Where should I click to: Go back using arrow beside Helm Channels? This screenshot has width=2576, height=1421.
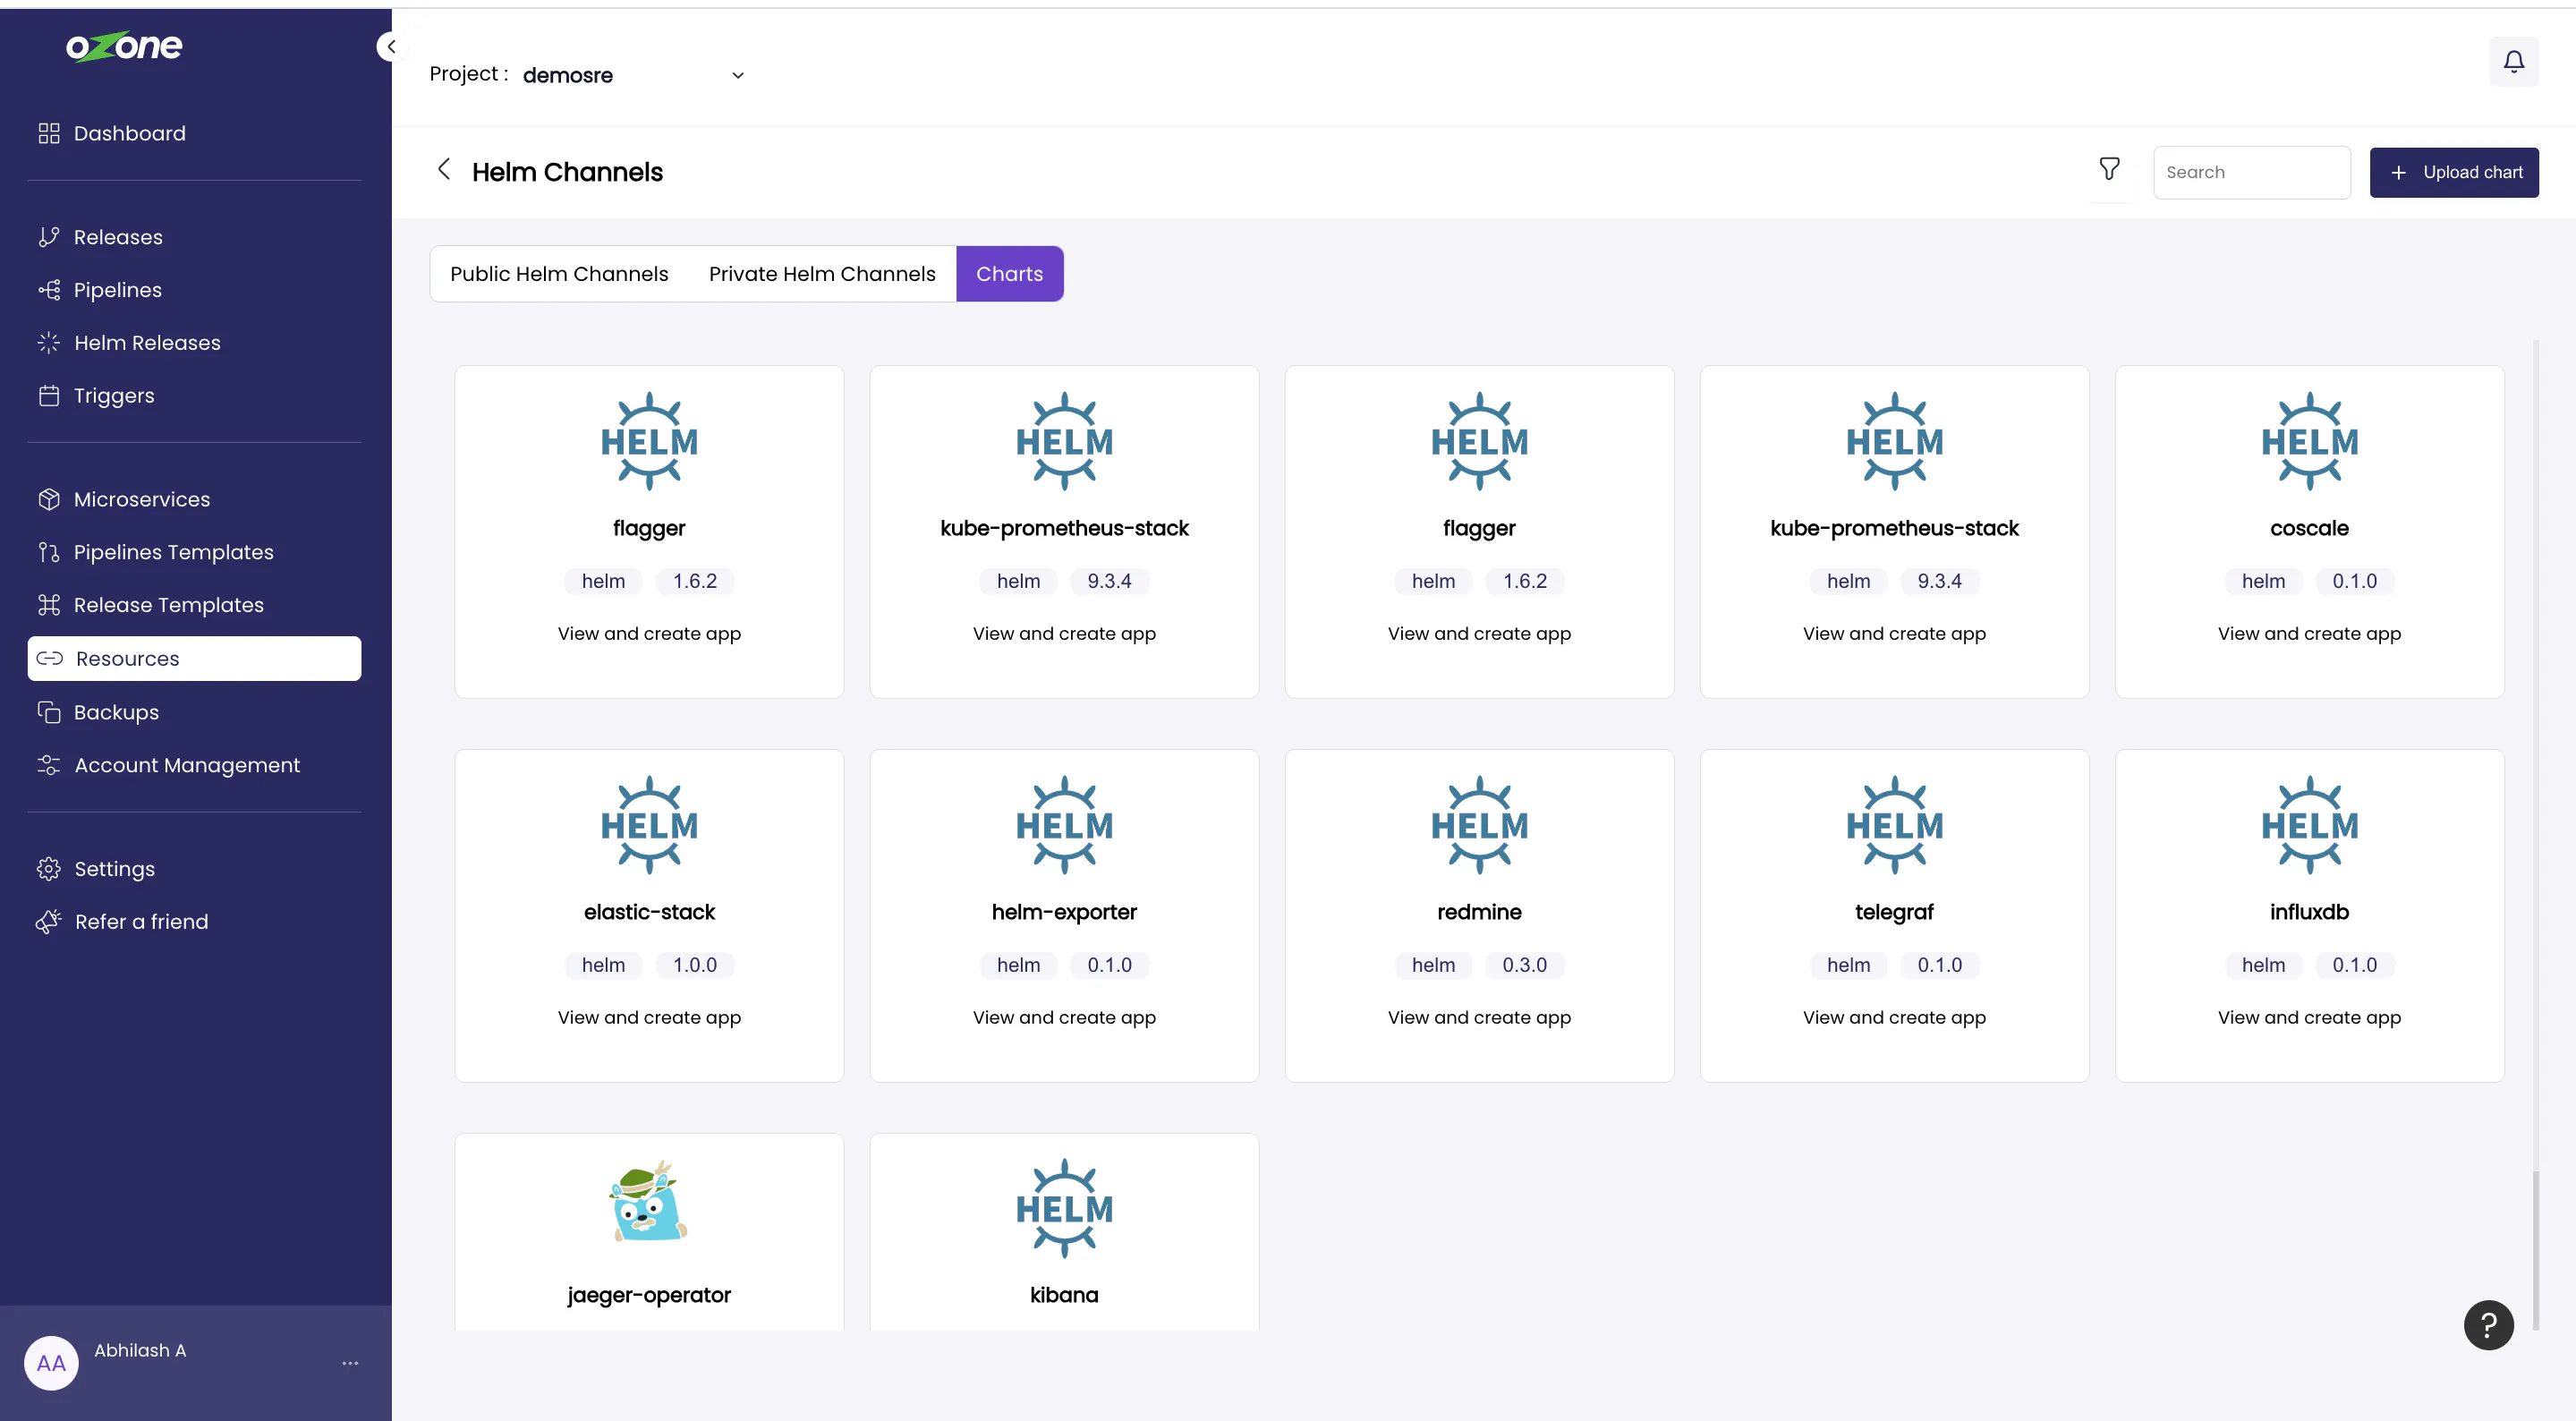pyautogui.click(x=444, y=169)
